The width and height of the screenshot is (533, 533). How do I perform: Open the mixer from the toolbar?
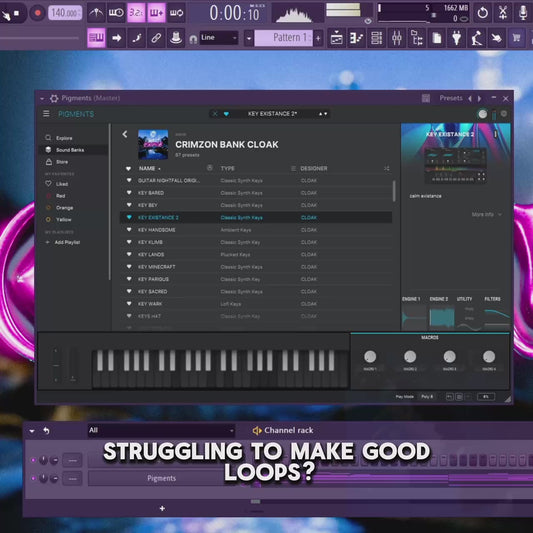397,38
